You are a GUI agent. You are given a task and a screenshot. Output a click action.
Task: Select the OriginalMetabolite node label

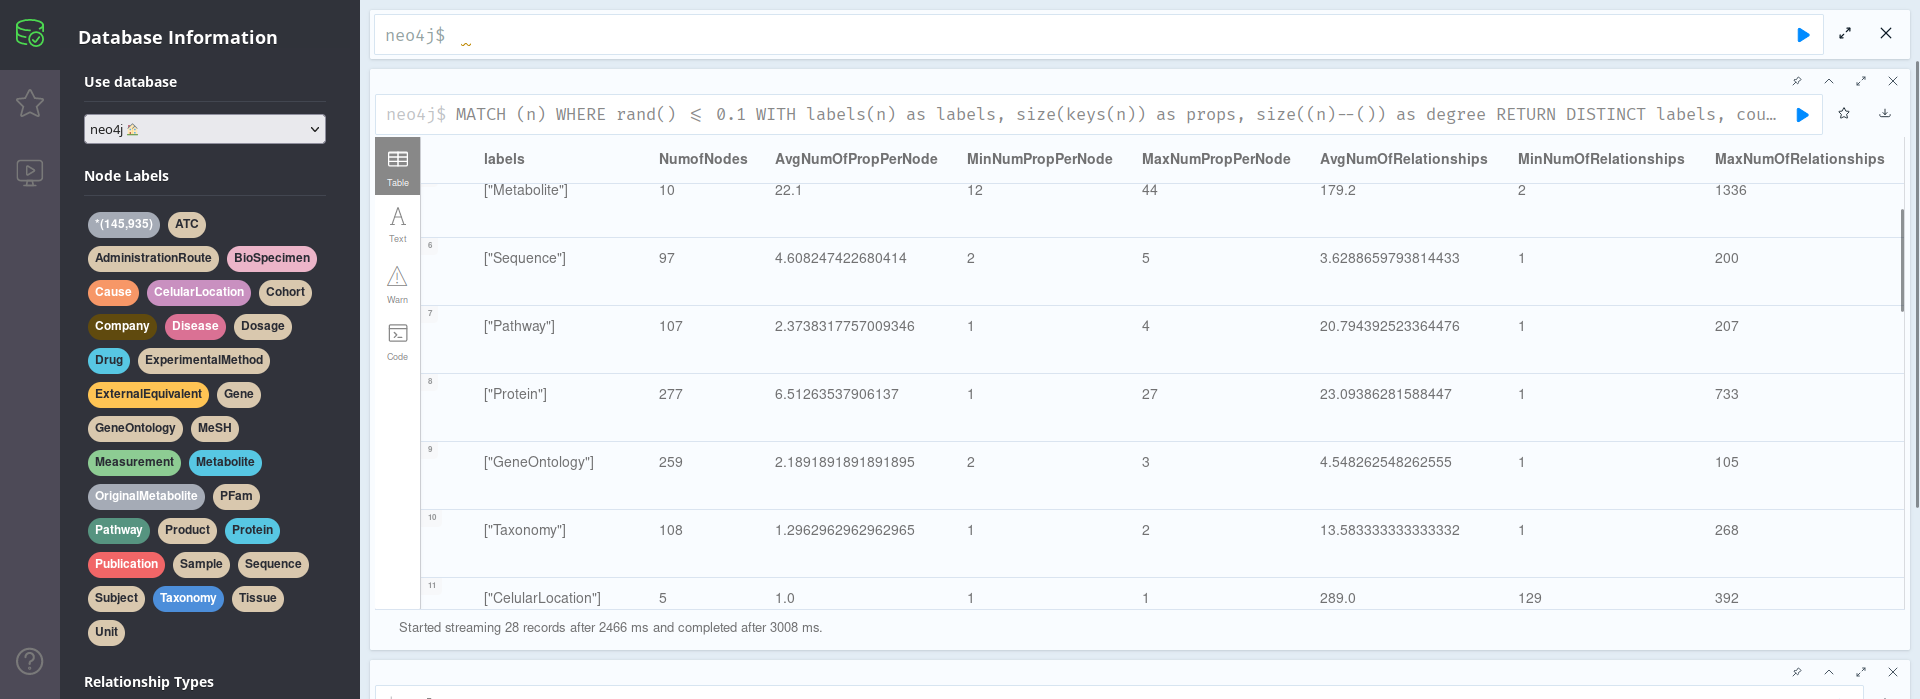(x=146, y=497)
